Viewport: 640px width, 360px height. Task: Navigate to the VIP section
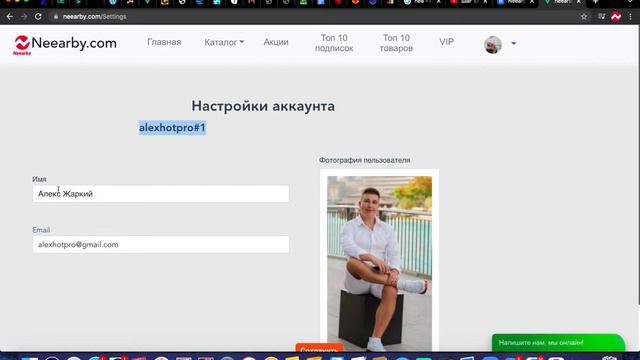point(447,42)
